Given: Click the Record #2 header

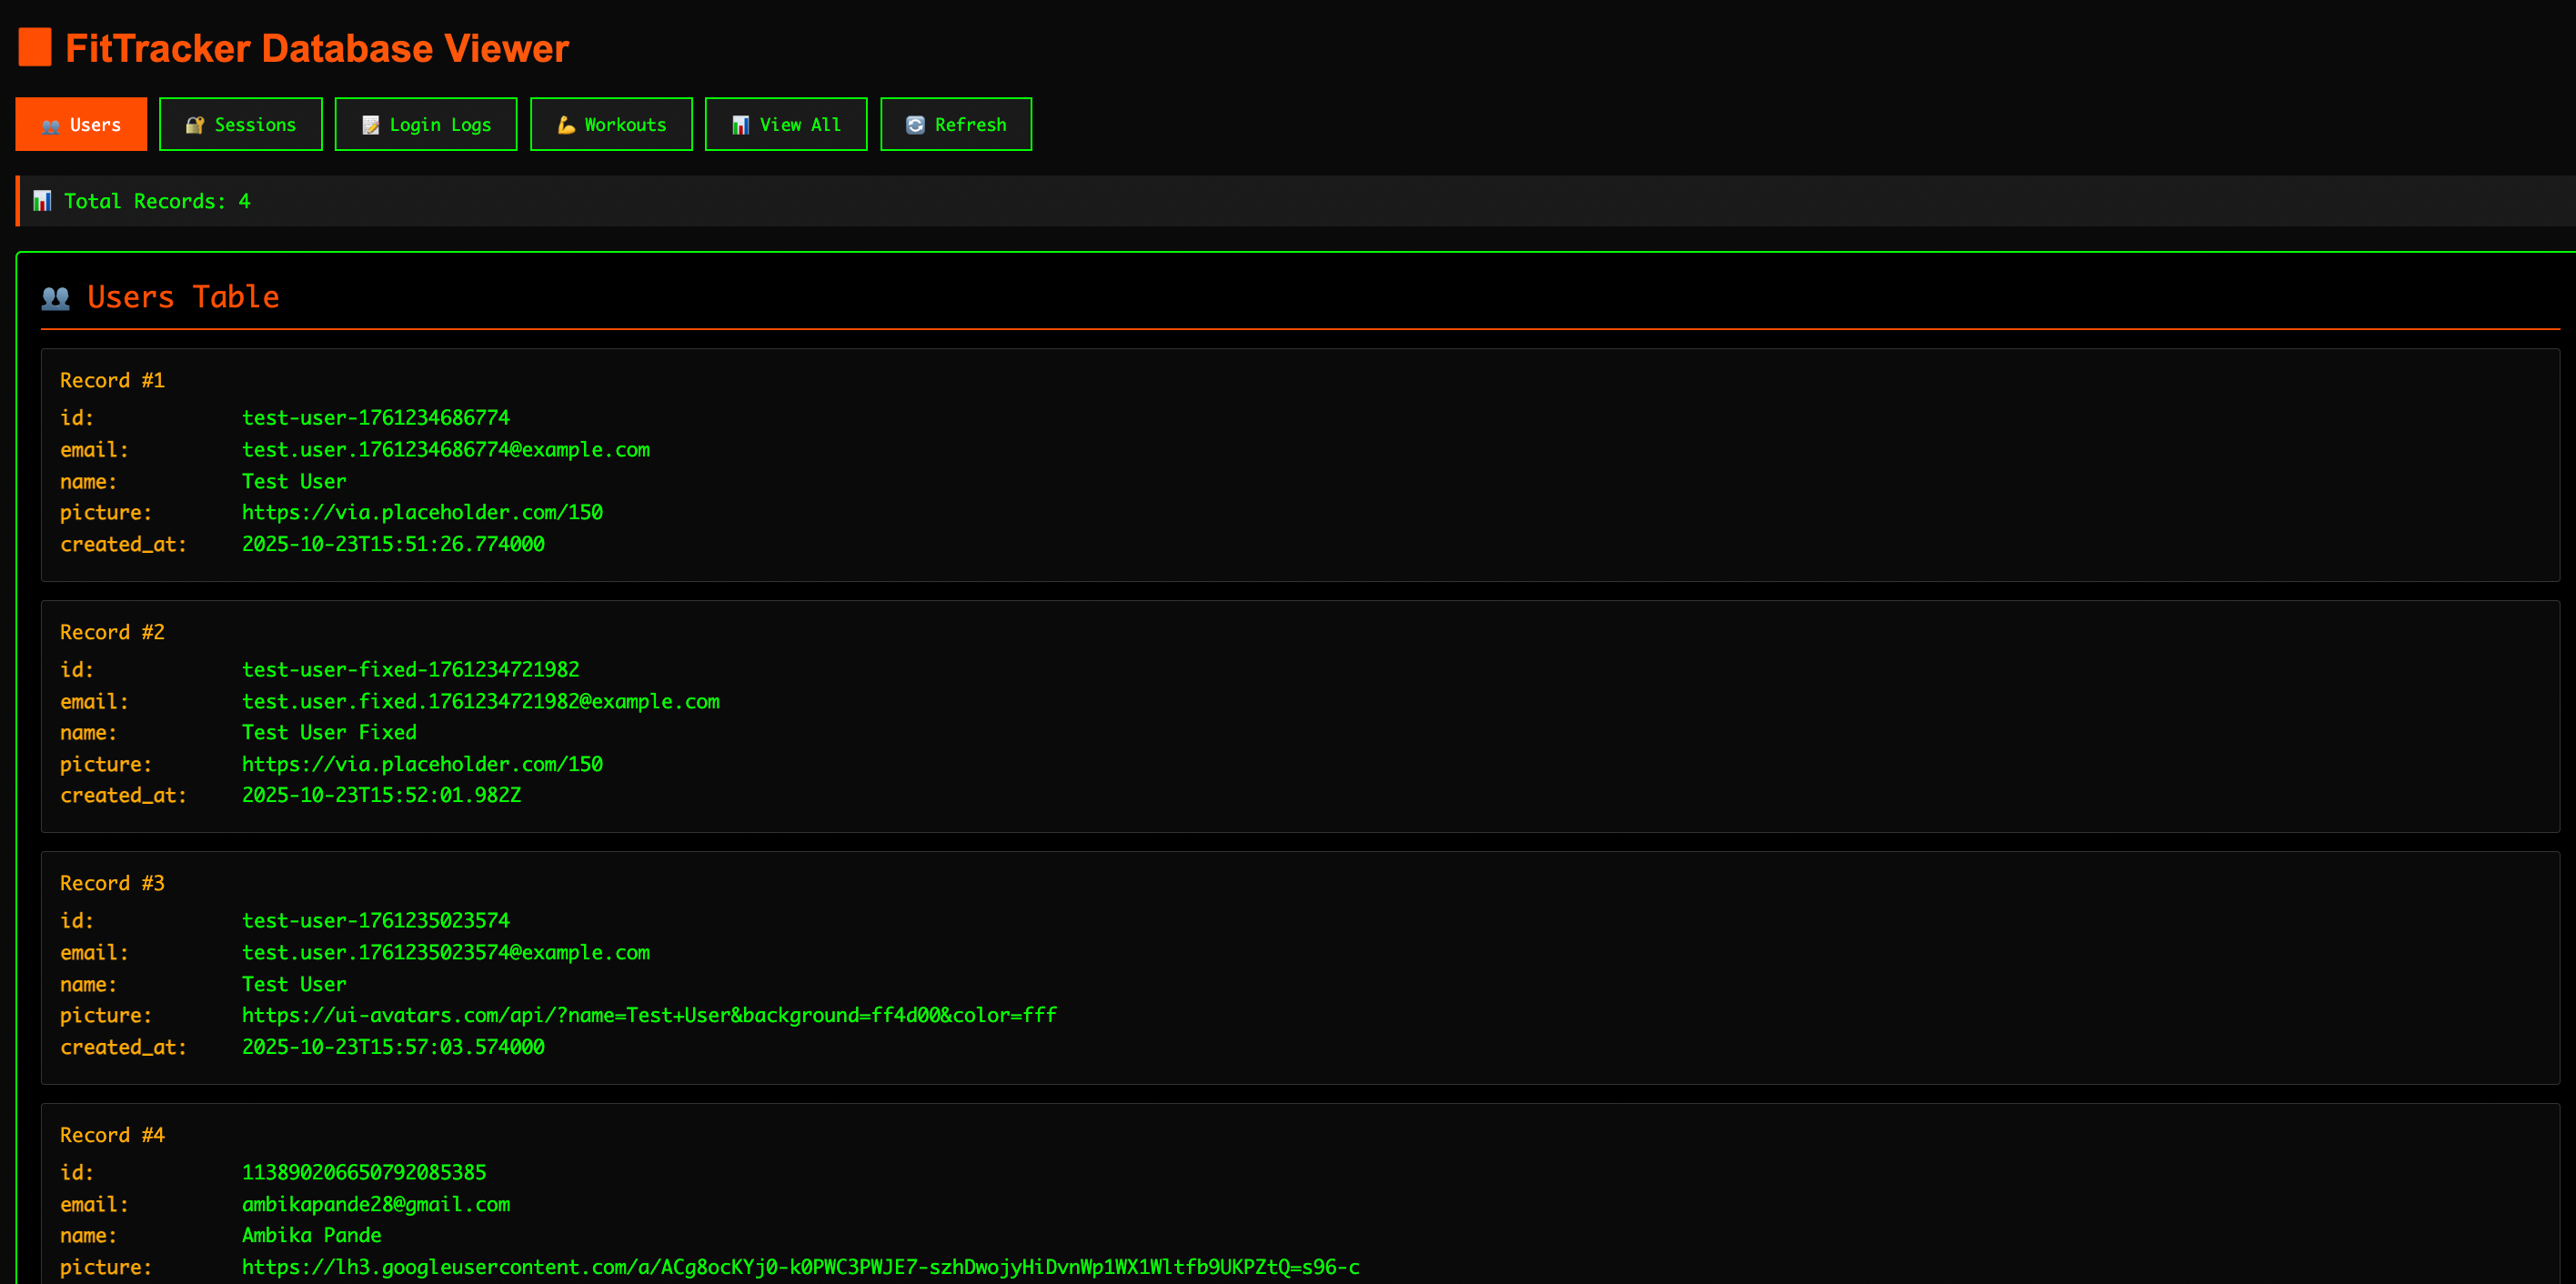Looking at the screenshot, I should point(112,632).
